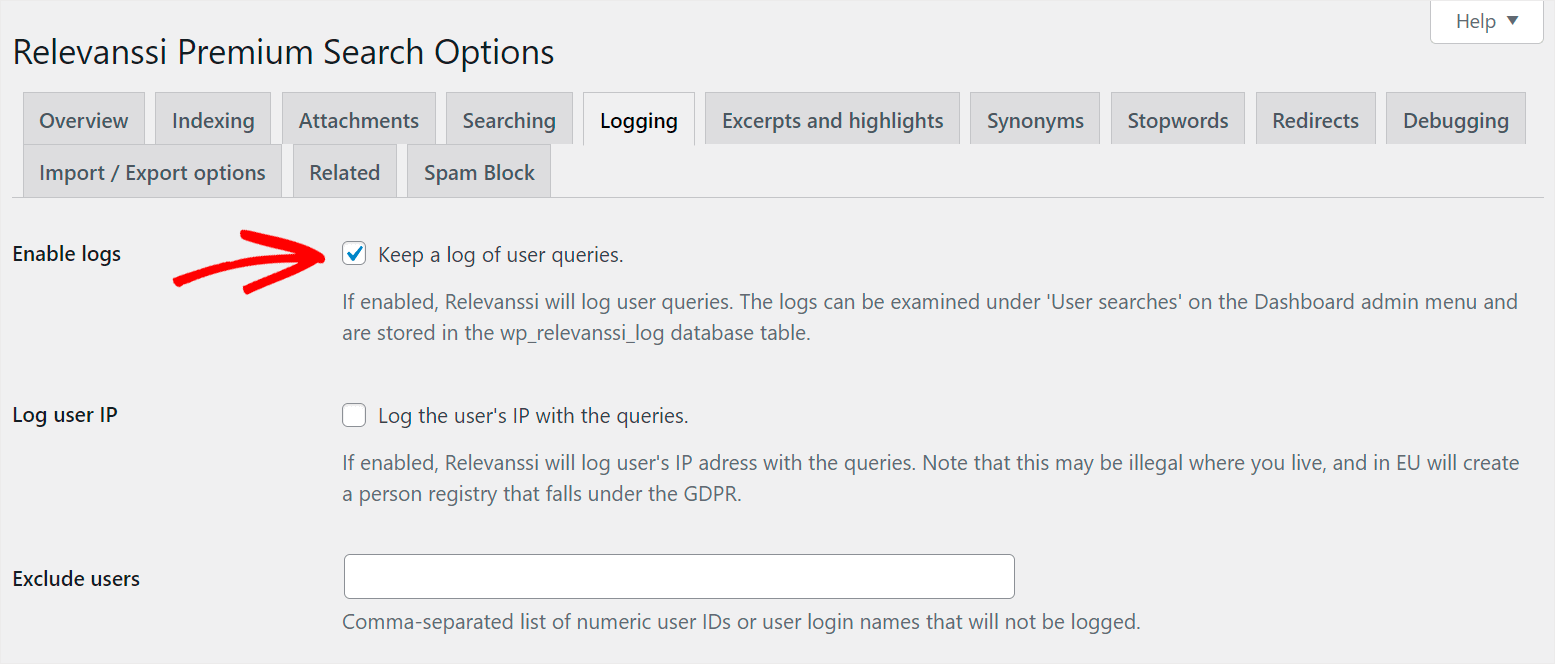Open the Searching options tab
The width and height of the screenshot is (1555, 664).
tap(509, 118)
